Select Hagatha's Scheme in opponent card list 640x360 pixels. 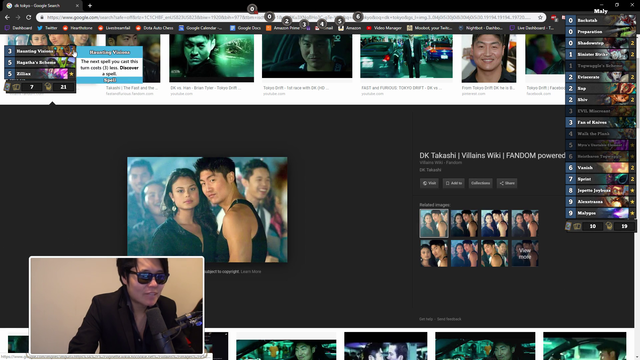(x=40, y=62)
